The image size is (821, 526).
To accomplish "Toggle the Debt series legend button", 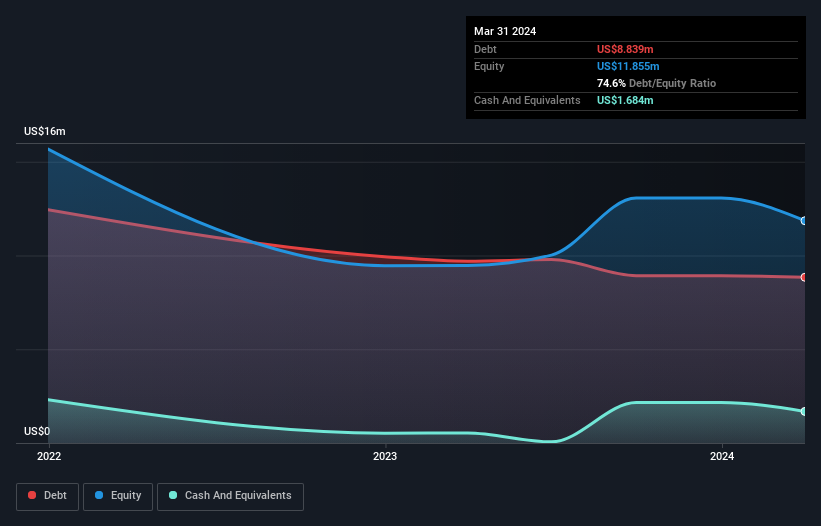I will pyautogui.click(x=47, y=496).
